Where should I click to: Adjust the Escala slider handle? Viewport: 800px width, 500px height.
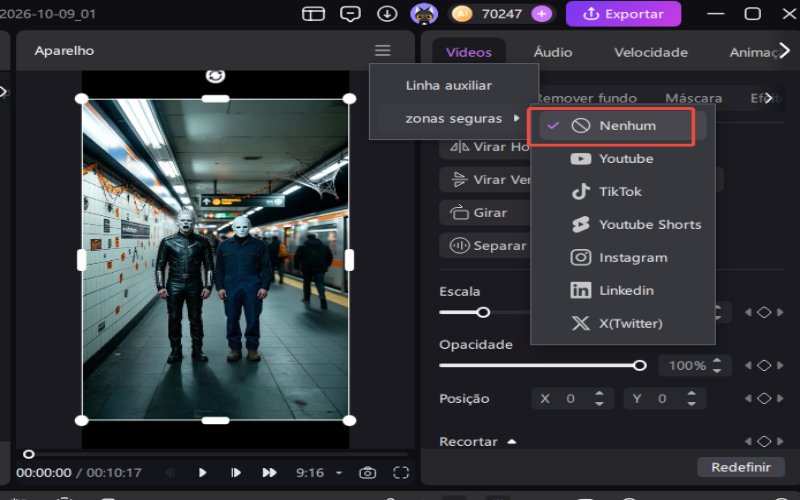pos(483,312)
